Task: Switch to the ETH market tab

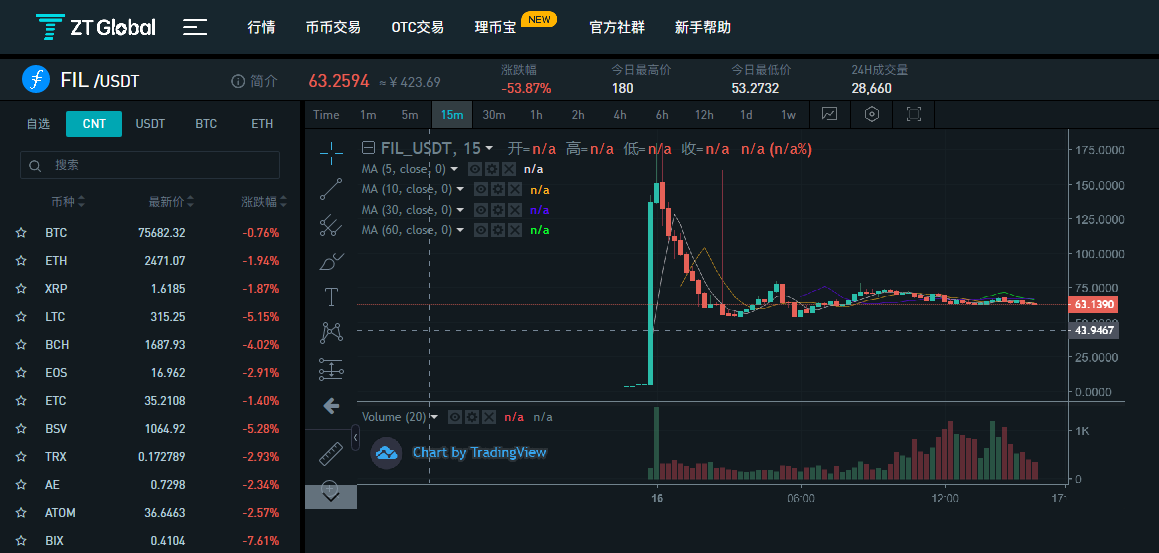Action: [262, 123]
